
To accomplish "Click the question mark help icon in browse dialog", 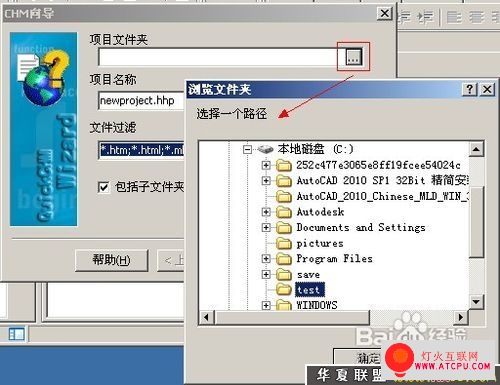I will (x=470, y=89).
